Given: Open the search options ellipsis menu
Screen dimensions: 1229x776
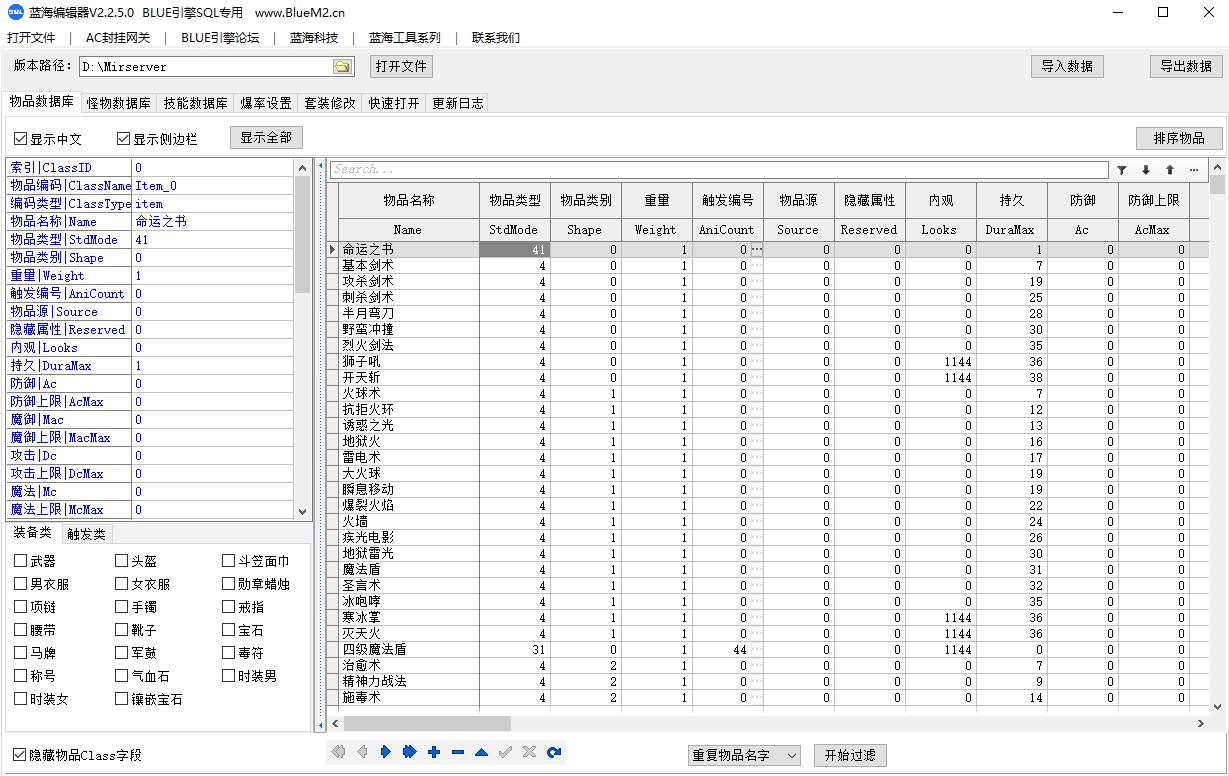Looking at the screenshot, I should (x=1193, y=170).
